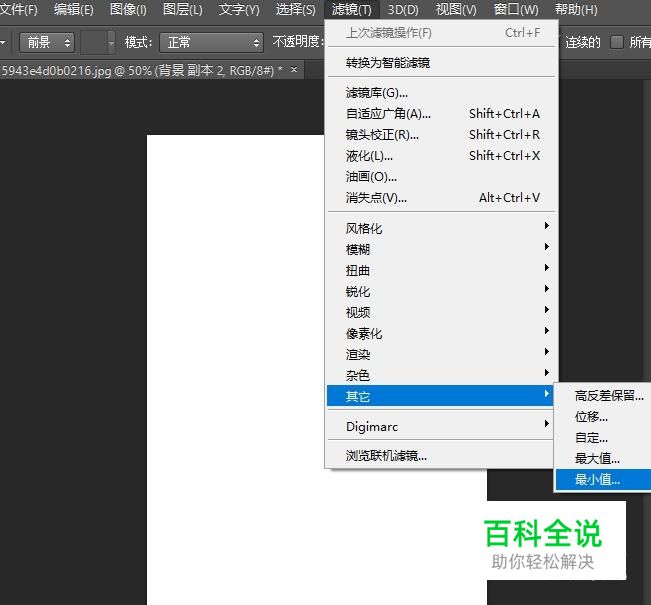Viewport: 651px width, 605px height.
Task: Choose 浏览联机滤镜... menu item
Action: [441, 456]
